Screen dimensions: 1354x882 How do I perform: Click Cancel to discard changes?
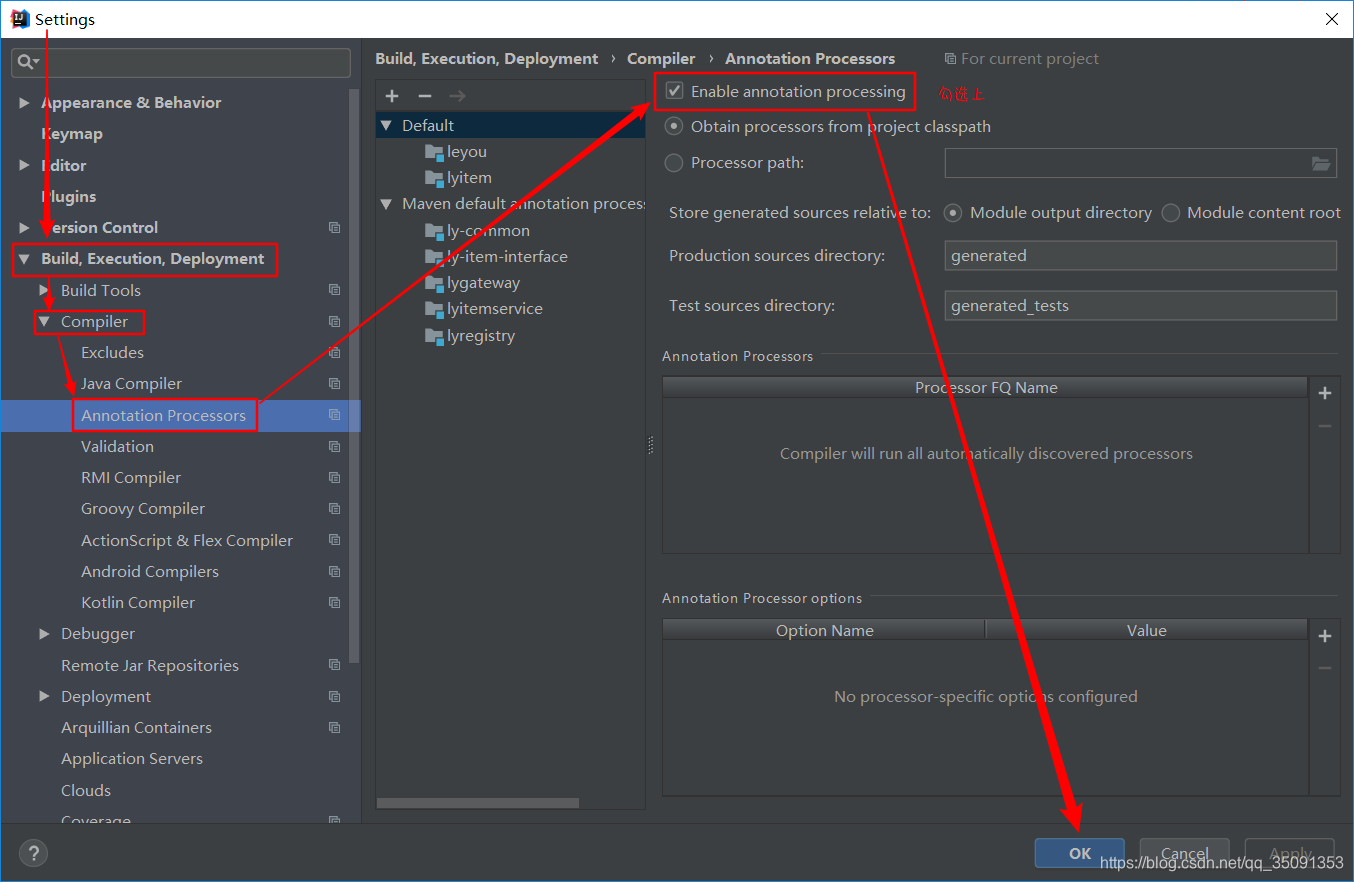(x=1185, y=853)
